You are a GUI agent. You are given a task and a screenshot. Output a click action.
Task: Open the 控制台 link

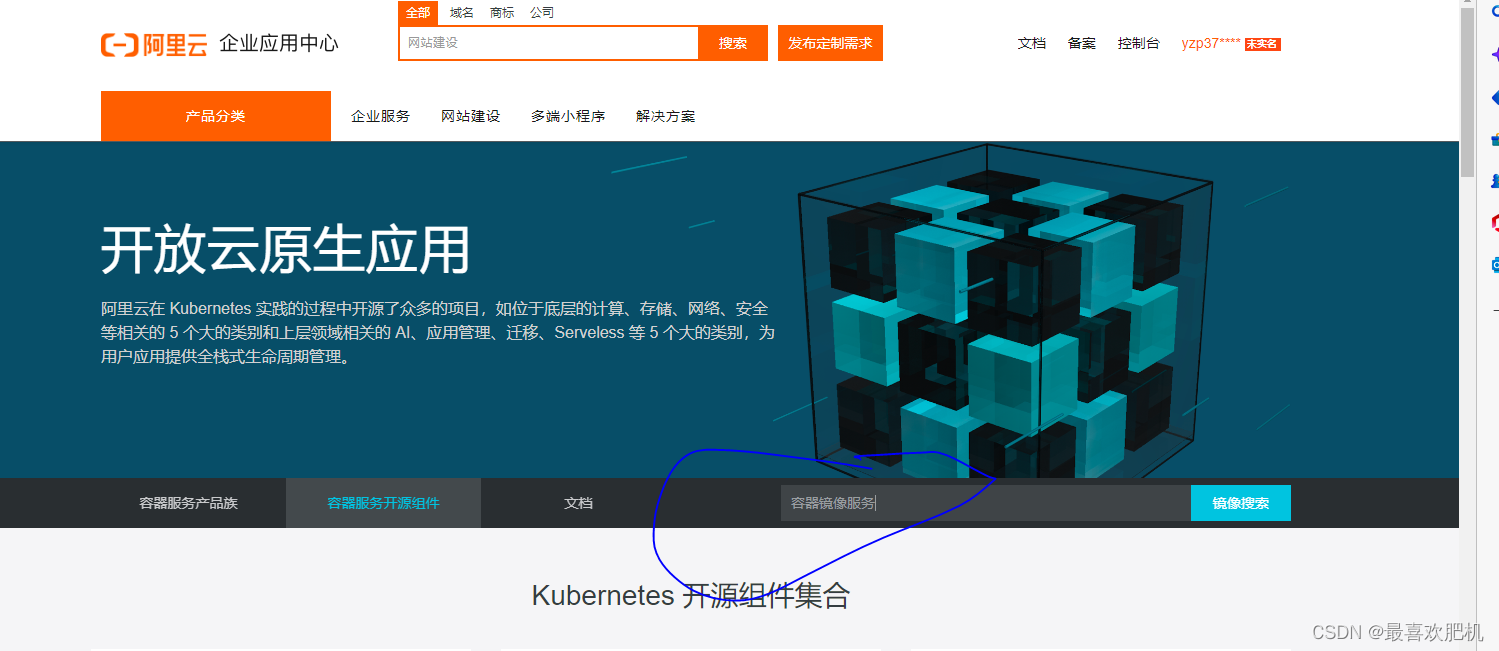click(1139, 43)
